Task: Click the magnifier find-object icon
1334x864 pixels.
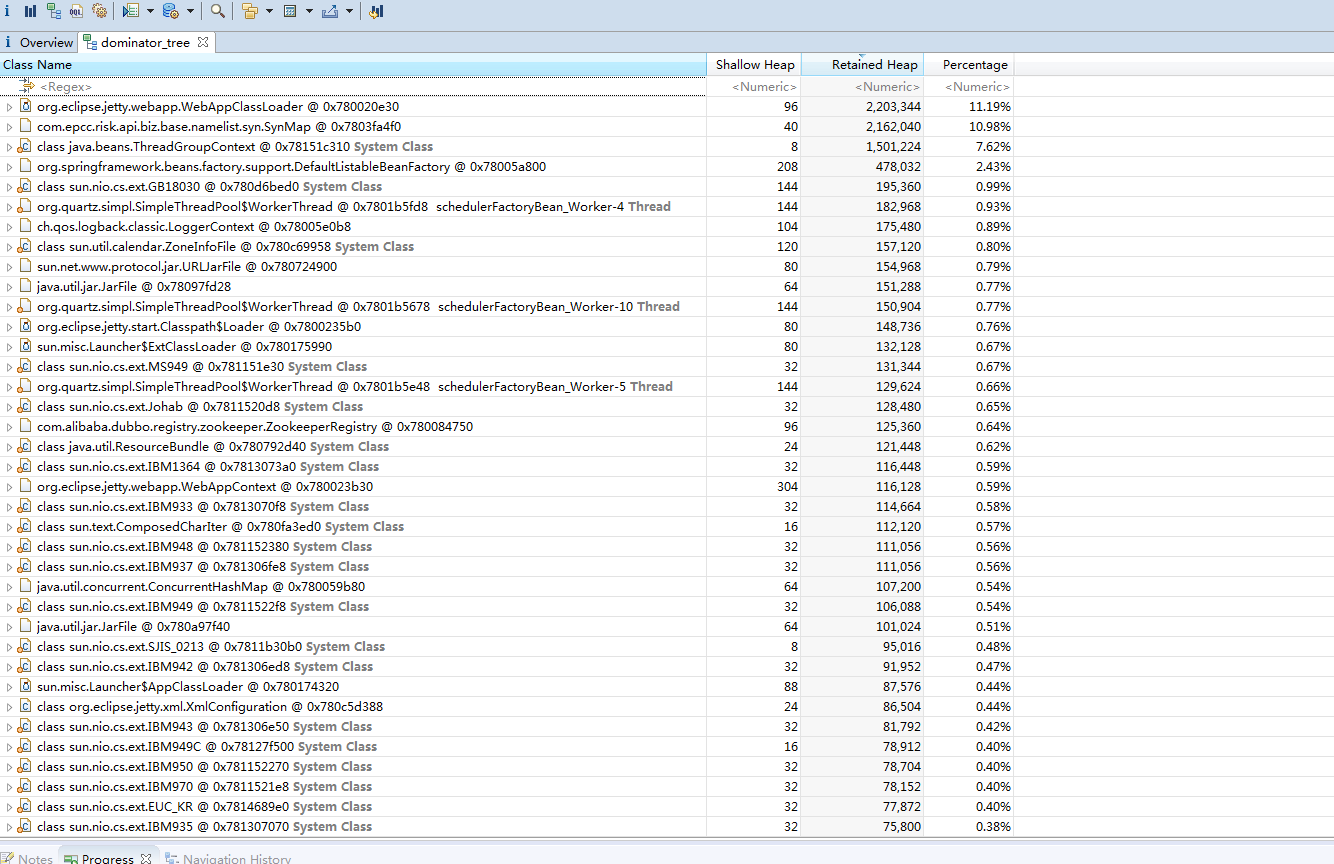Action: [x=217, y=11]
